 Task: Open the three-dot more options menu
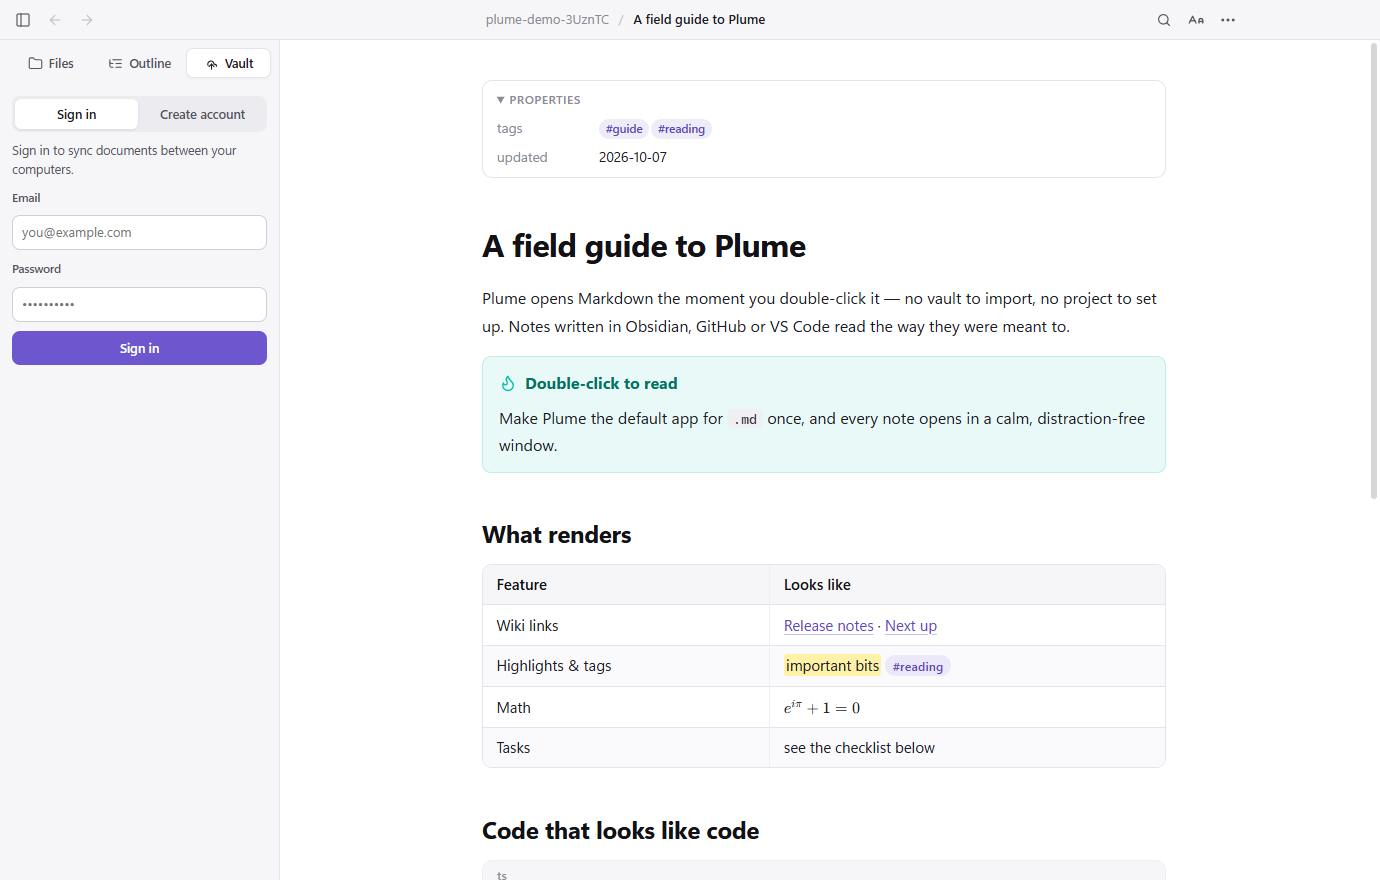coord(1228,20)
